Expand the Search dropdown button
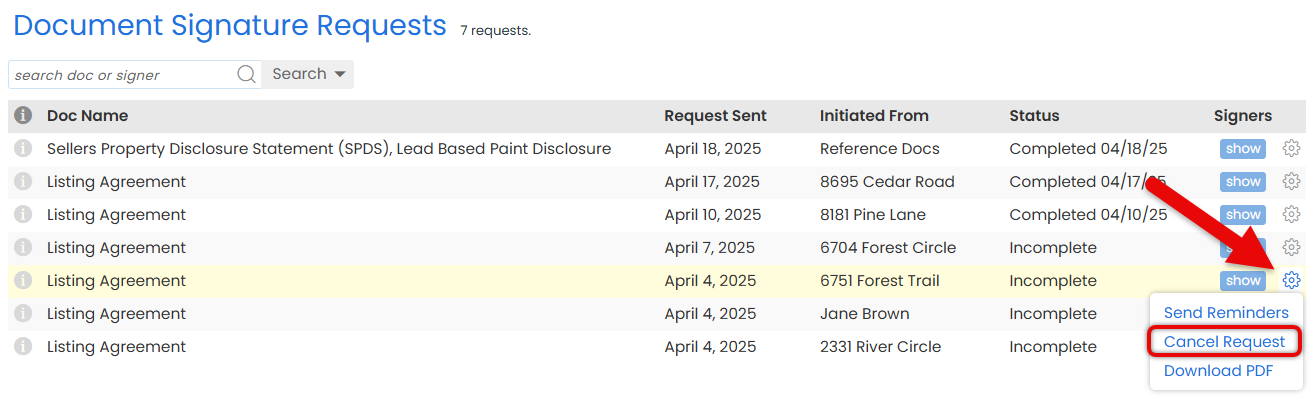The image size is (1312, 420). pos(308,75)
